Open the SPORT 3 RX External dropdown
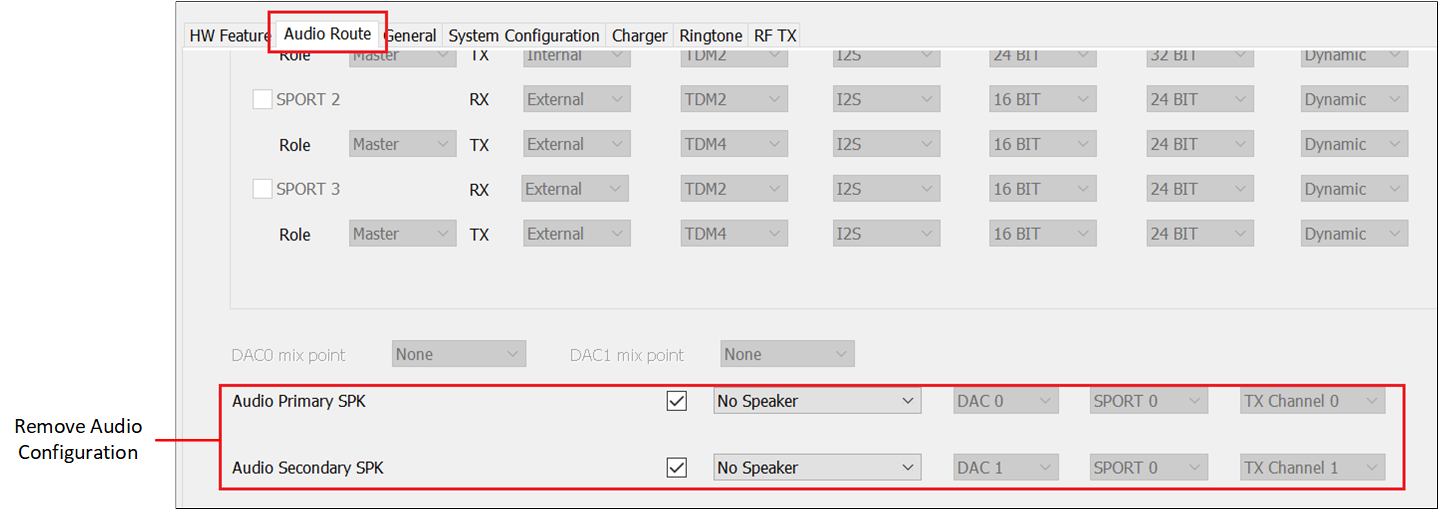The width and height of the screenshot is (1441, 510). pyautogui.click(x=575, y=189)
